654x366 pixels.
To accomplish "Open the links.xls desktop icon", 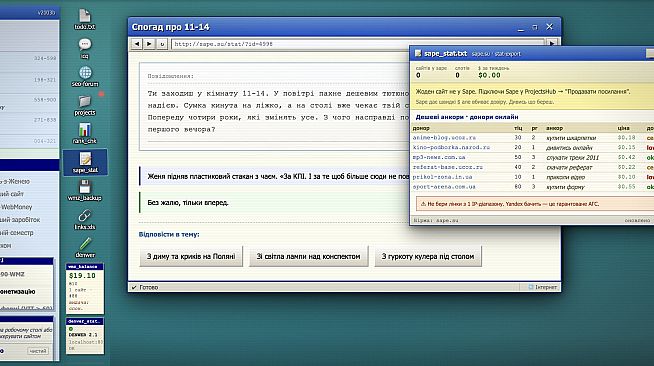I will pos(85,220).
